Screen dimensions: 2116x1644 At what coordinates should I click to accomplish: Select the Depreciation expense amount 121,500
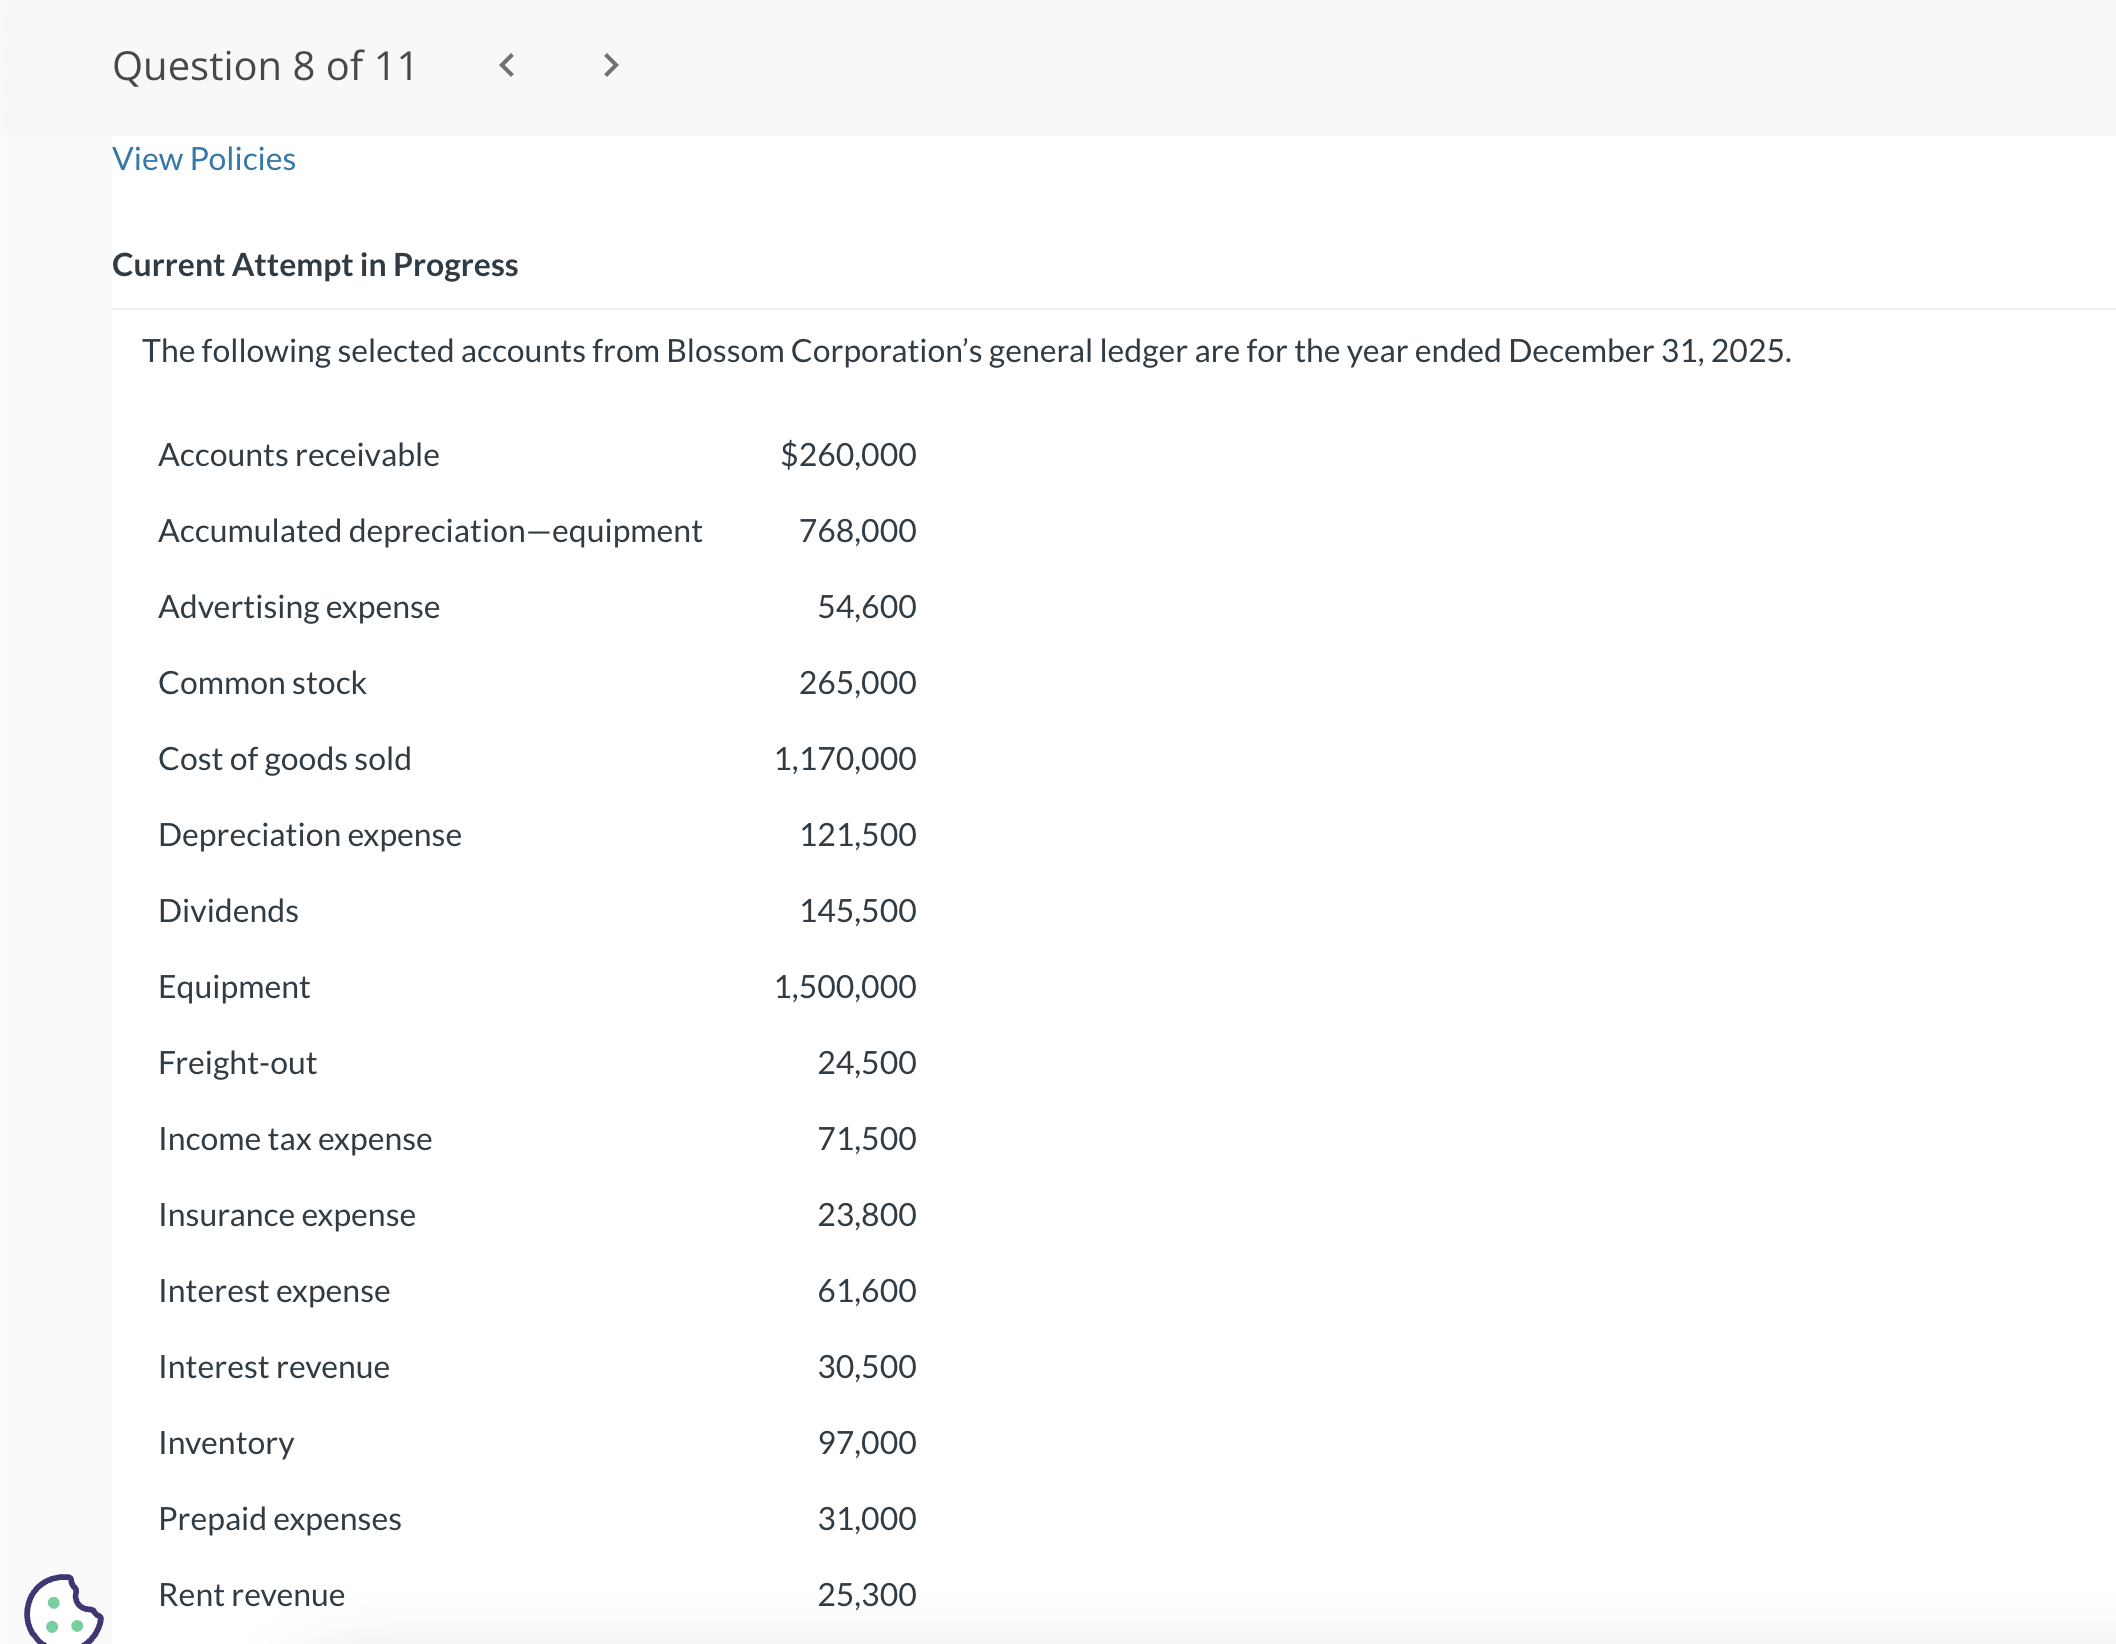pyautogui.click(x=857, y=835)
